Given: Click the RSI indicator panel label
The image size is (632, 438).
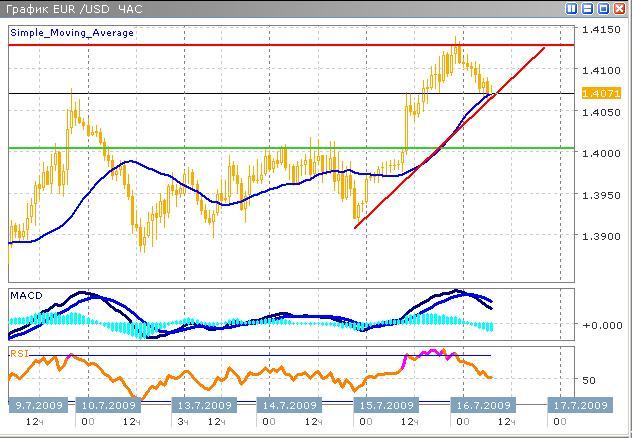Looking at the screenshot, I should point(19,353).
